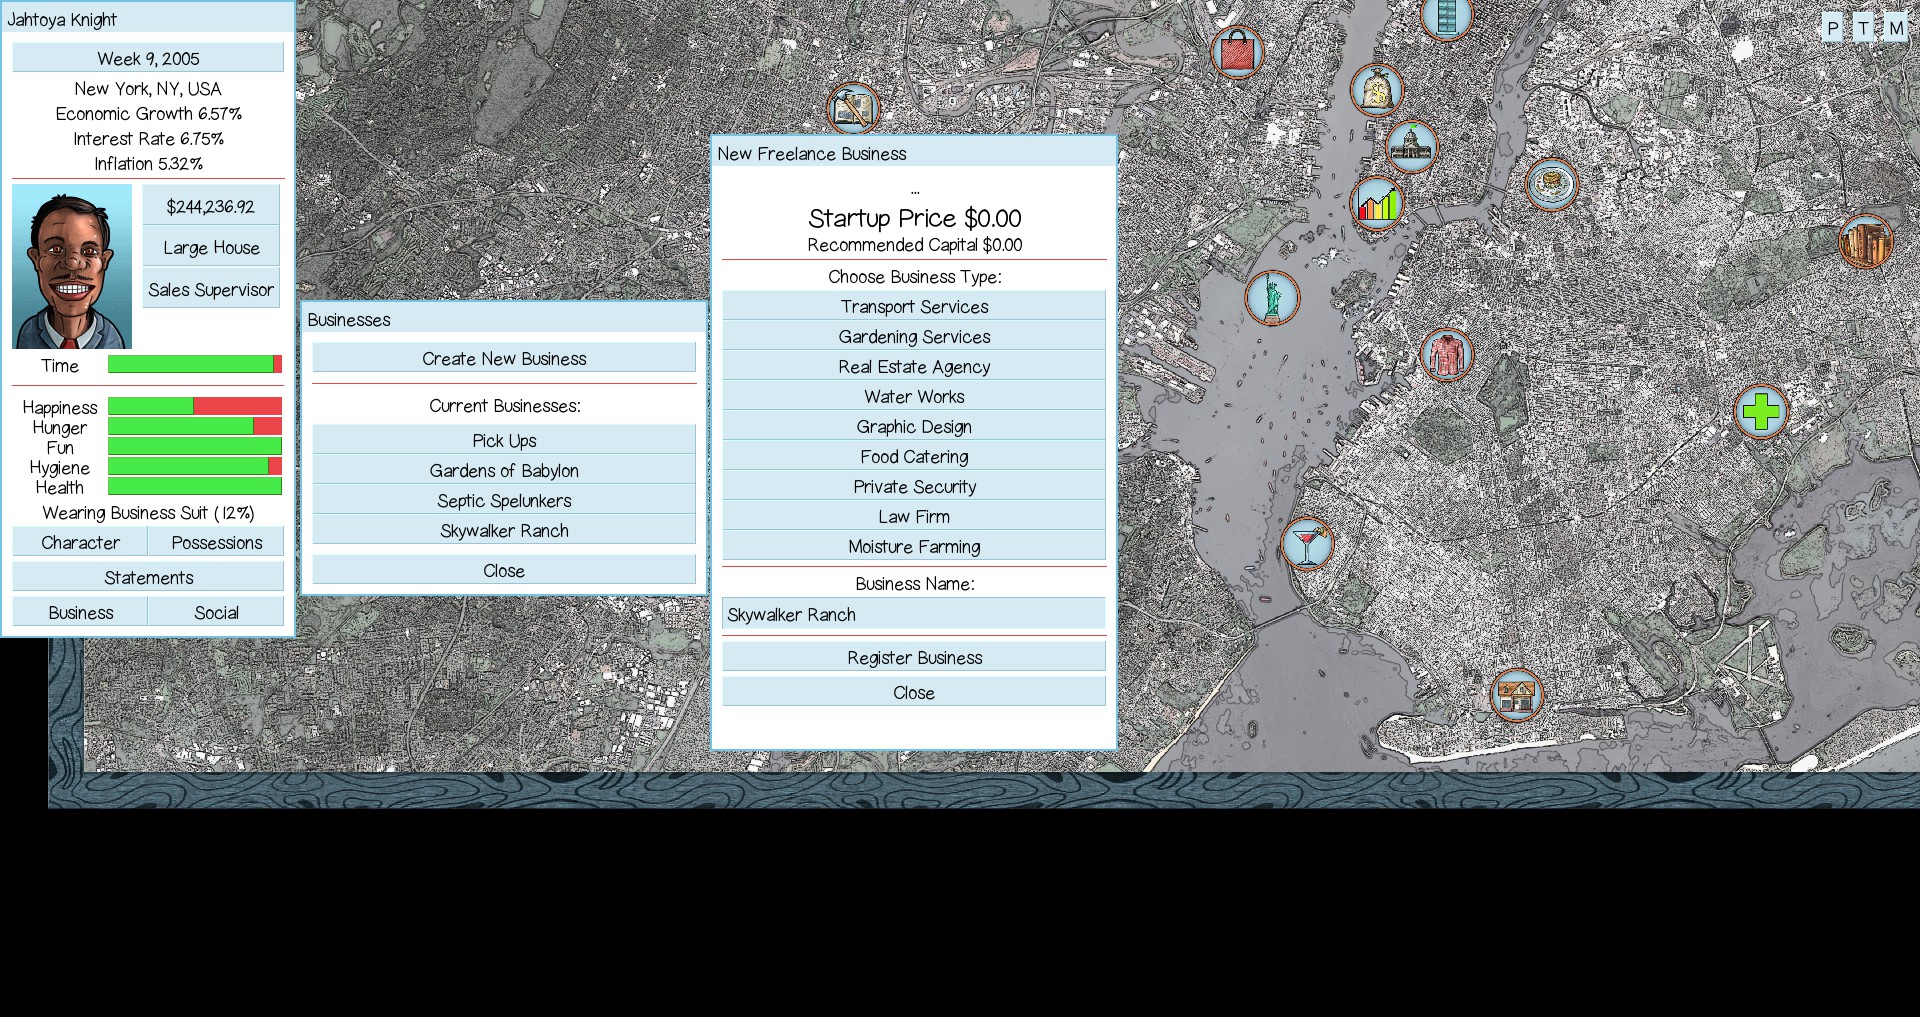This screenshot has width=1920, height=1017.
Task: Open the cocktail glass bar icon
Action: (1307, 543)
